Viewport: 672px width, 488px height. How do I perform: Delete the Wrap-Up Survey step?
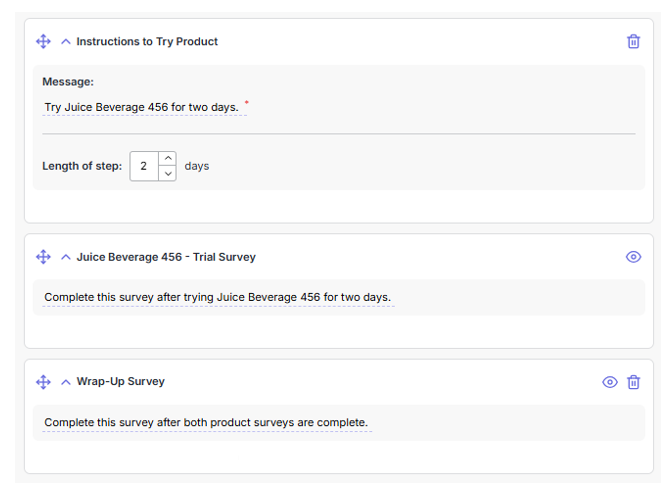[x=633, y=382]
